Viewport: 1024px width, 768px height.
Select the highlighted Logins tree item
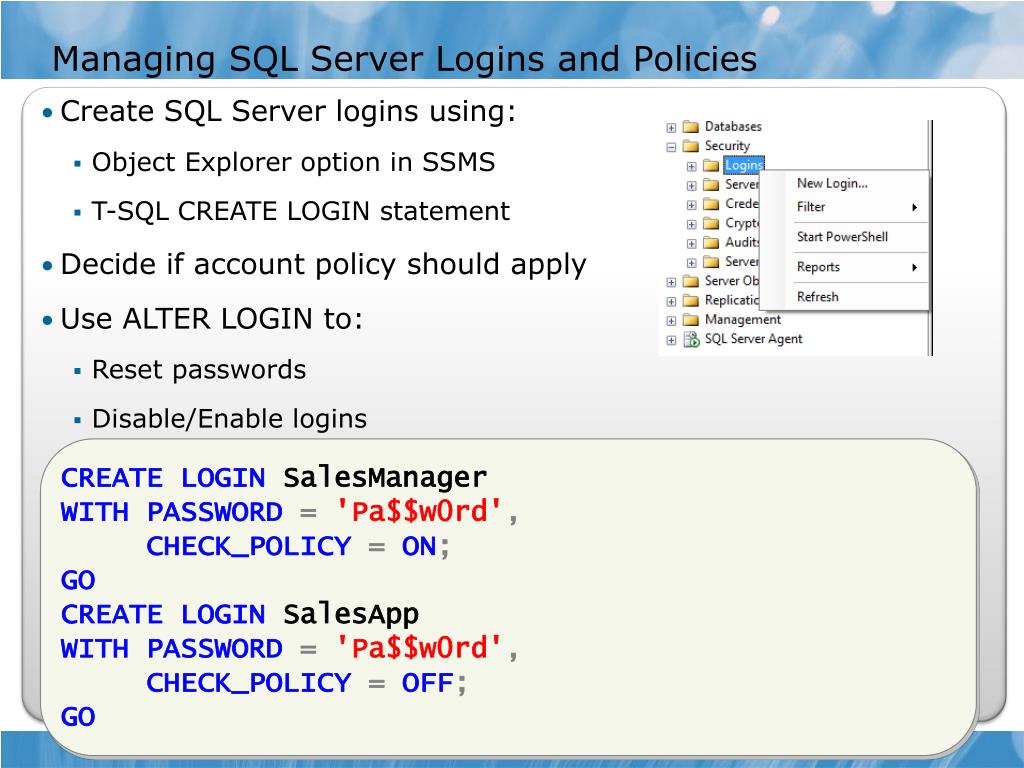click(742, 165)
